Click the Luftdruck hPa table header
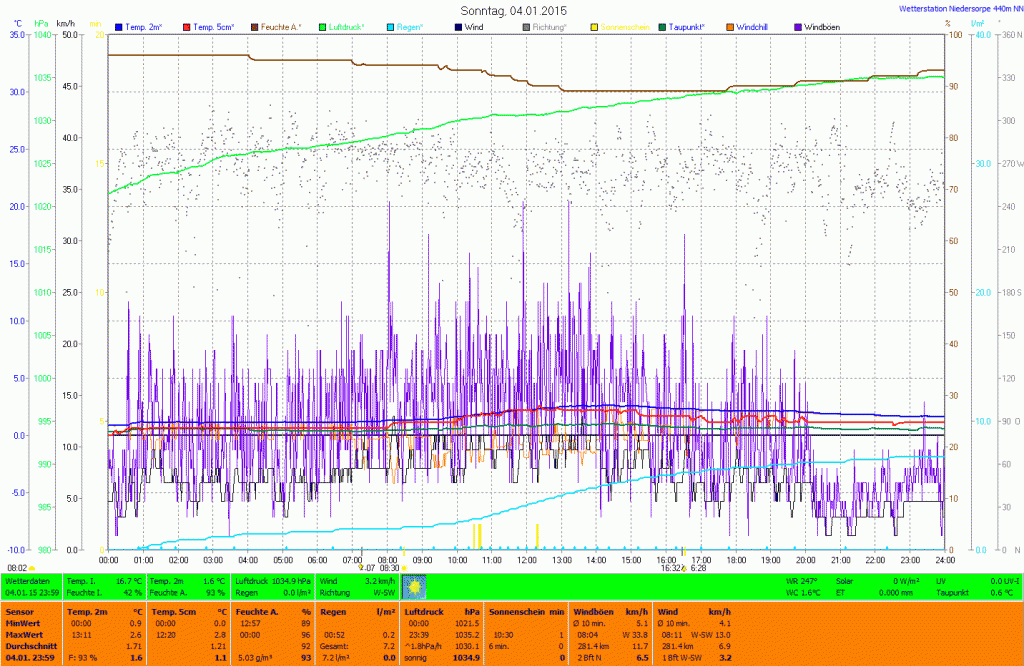The image size is (1024, 666). point(440,610)
